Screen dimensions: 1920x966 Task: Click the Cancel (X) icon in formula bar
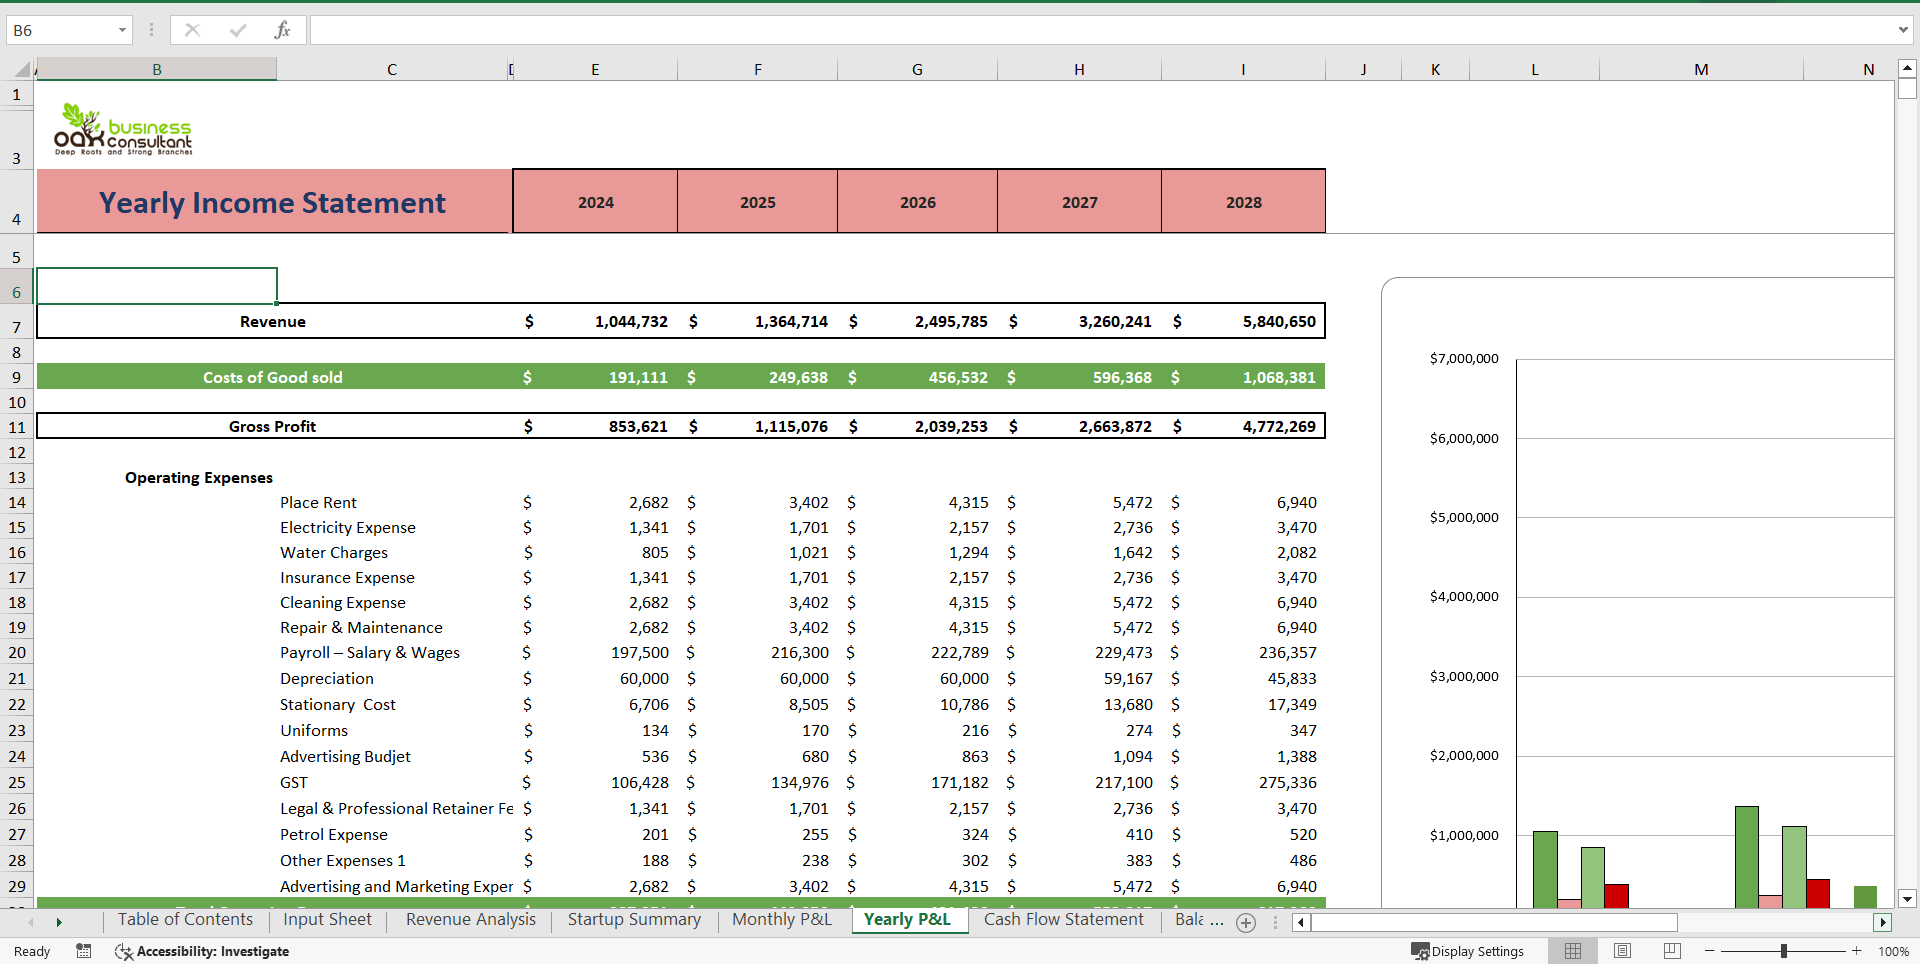[192, 30]
